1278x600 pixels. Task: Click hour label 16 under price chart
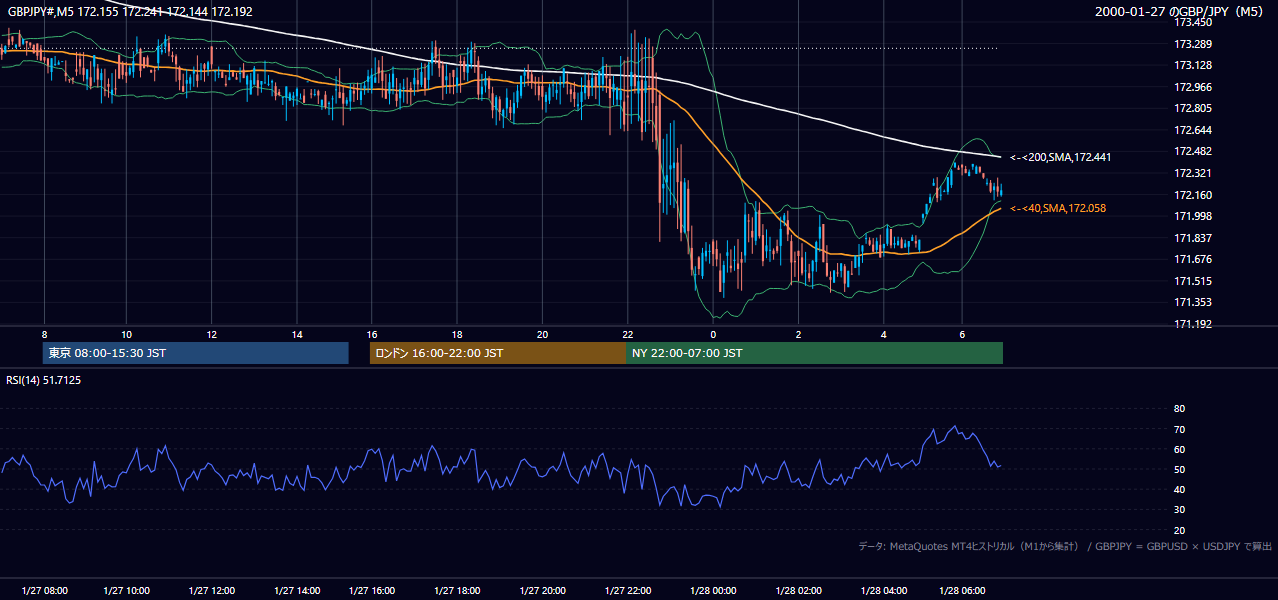tap(371, 334)
